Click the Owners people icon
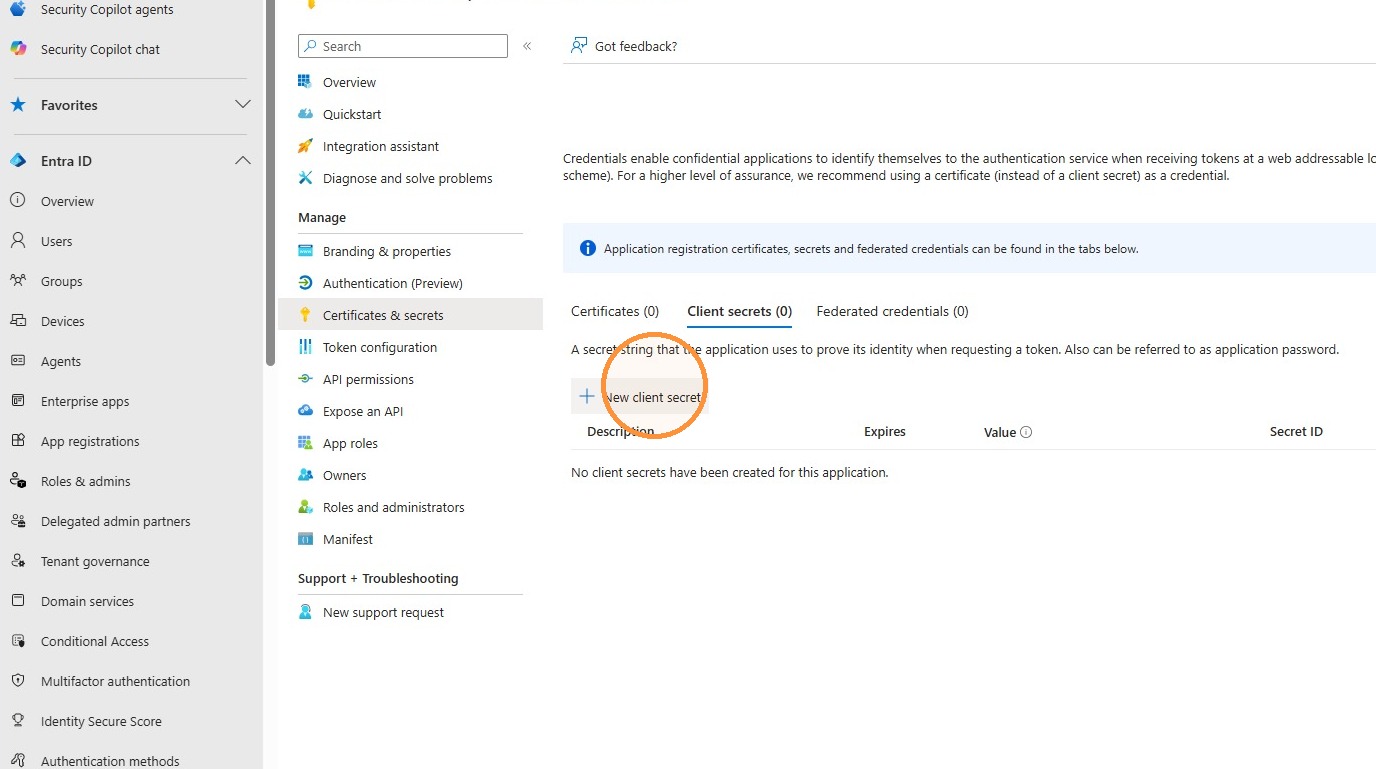Image resolution: width=1376 pixels, height=769 pixels. click(306, 475)
